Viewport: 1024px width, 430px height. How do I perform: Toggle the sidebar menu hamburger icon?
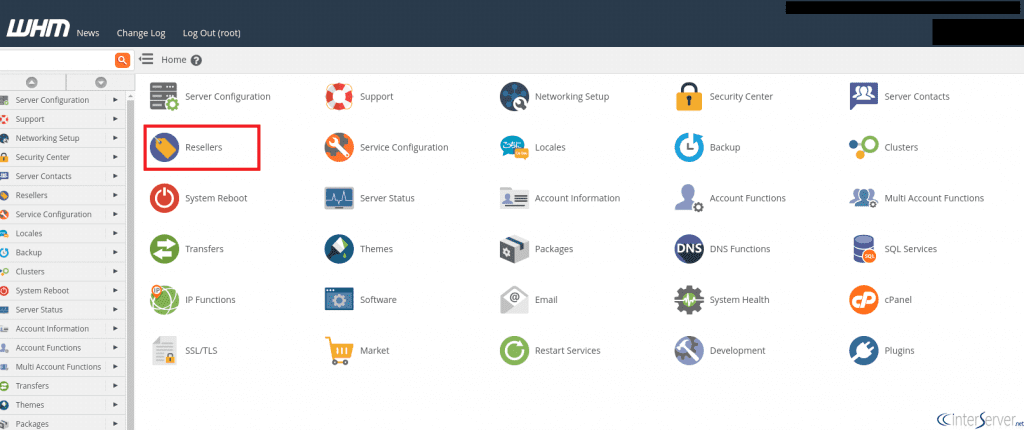click(146, 60)
